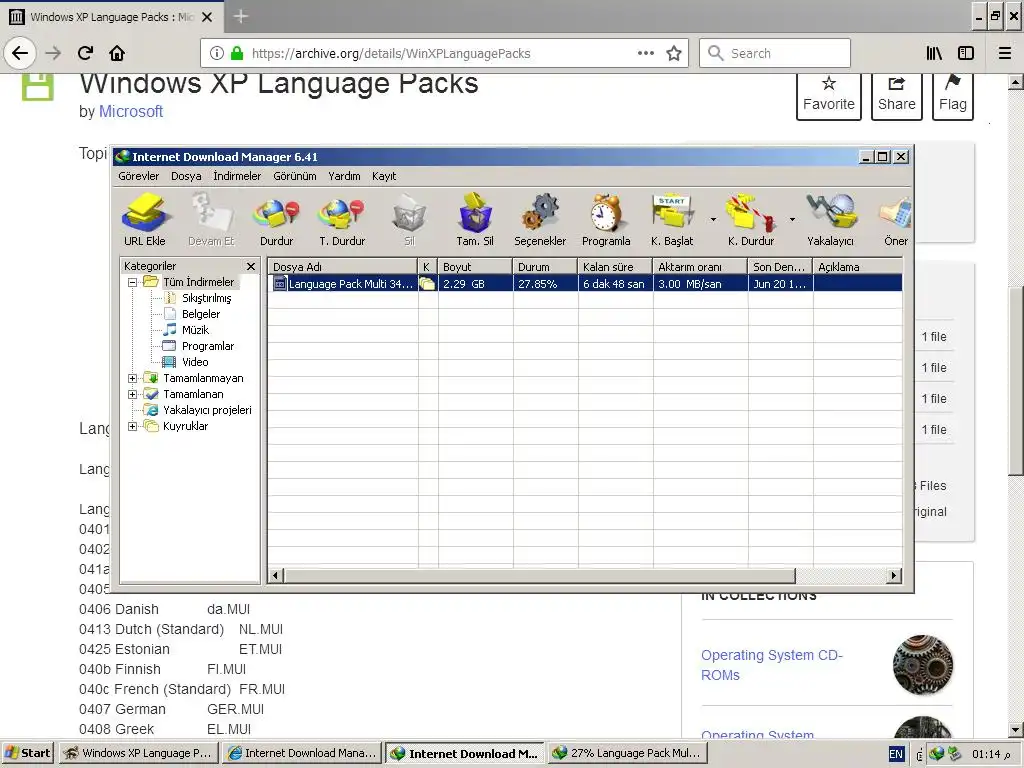The image size is (1024, 768).
Task: Open the Operating System CD-ROMs link
Action: 772,665
